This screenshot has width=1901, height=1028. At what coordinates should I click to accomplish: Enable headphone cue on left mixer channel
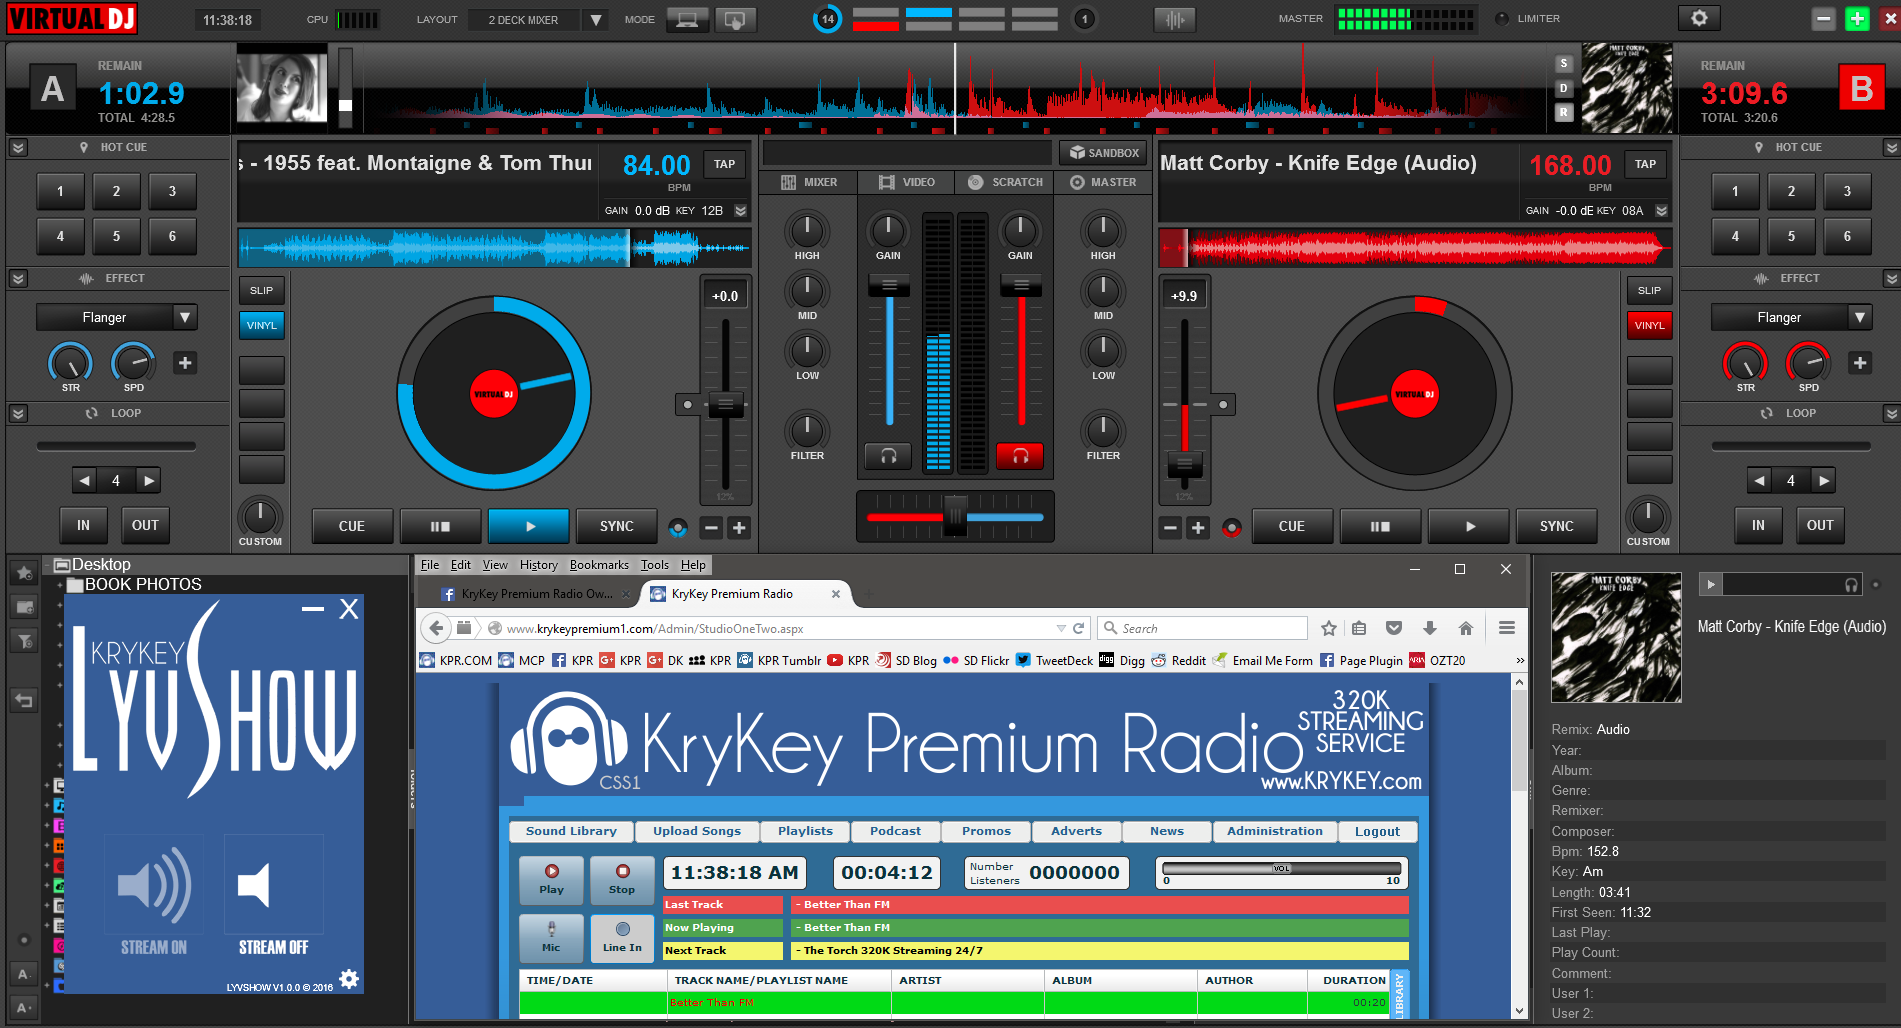[886, 455]
